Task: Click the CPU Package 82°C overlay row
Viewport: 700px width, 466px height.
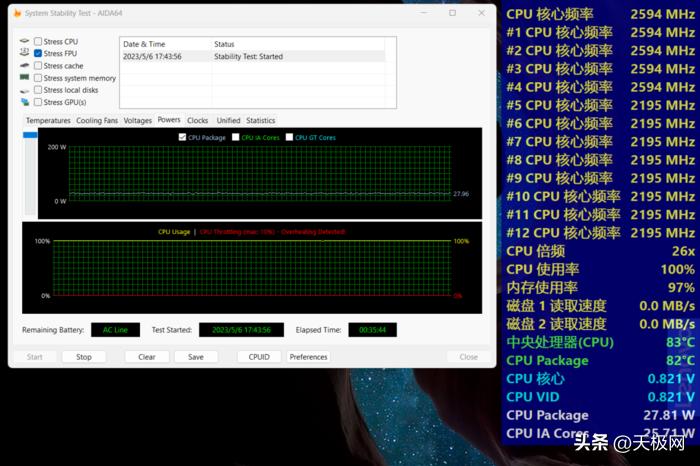Action: coord(600,360)
